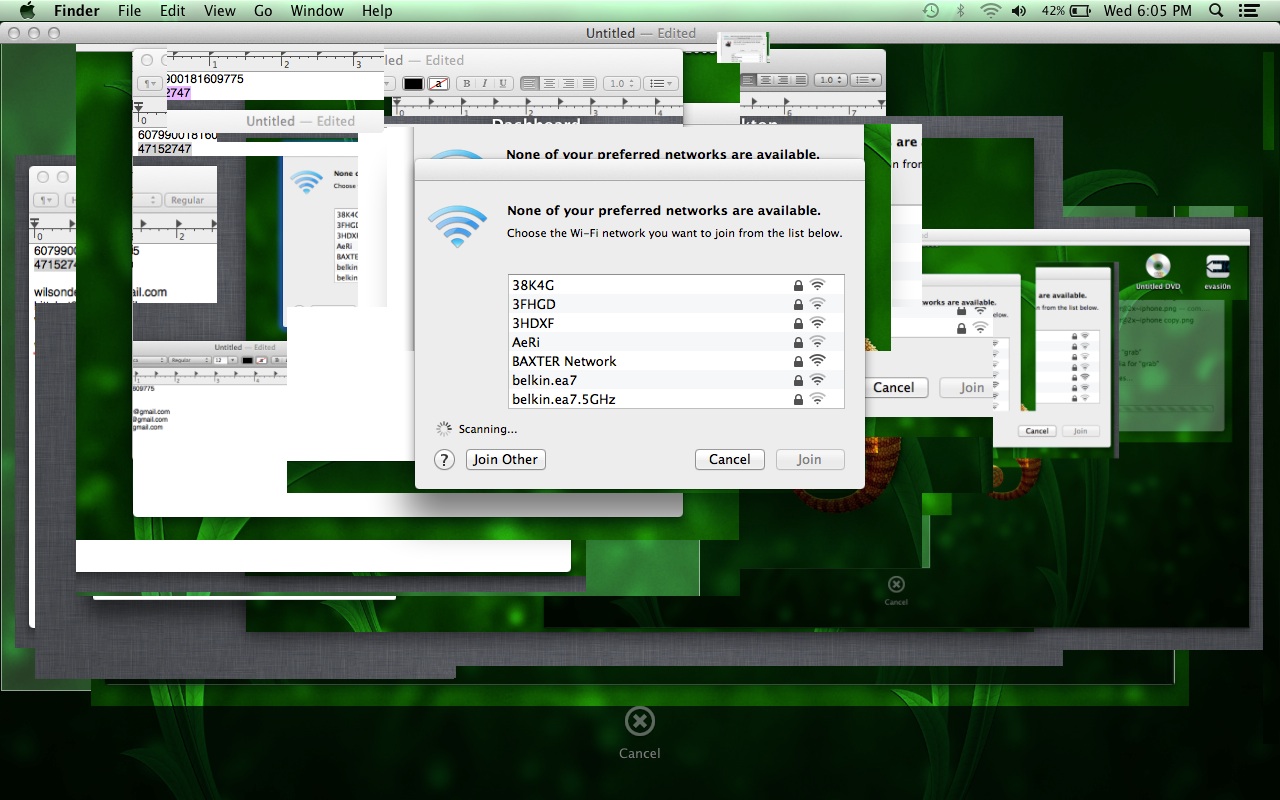The height and width of the screenshot is (800, 1280).
Task: Open the File menu
Action: (129, 11)
